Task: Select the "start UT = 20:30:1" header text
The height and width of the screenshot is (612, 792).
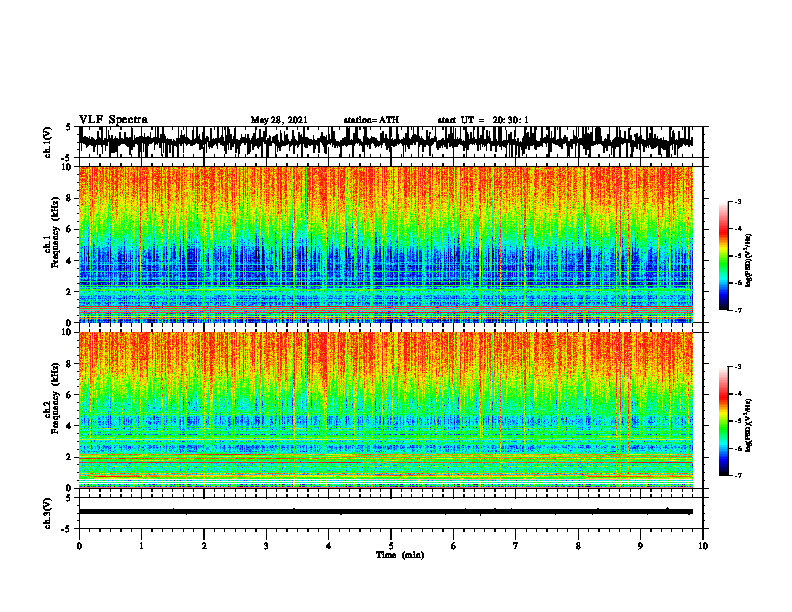Action: [483, 120]
